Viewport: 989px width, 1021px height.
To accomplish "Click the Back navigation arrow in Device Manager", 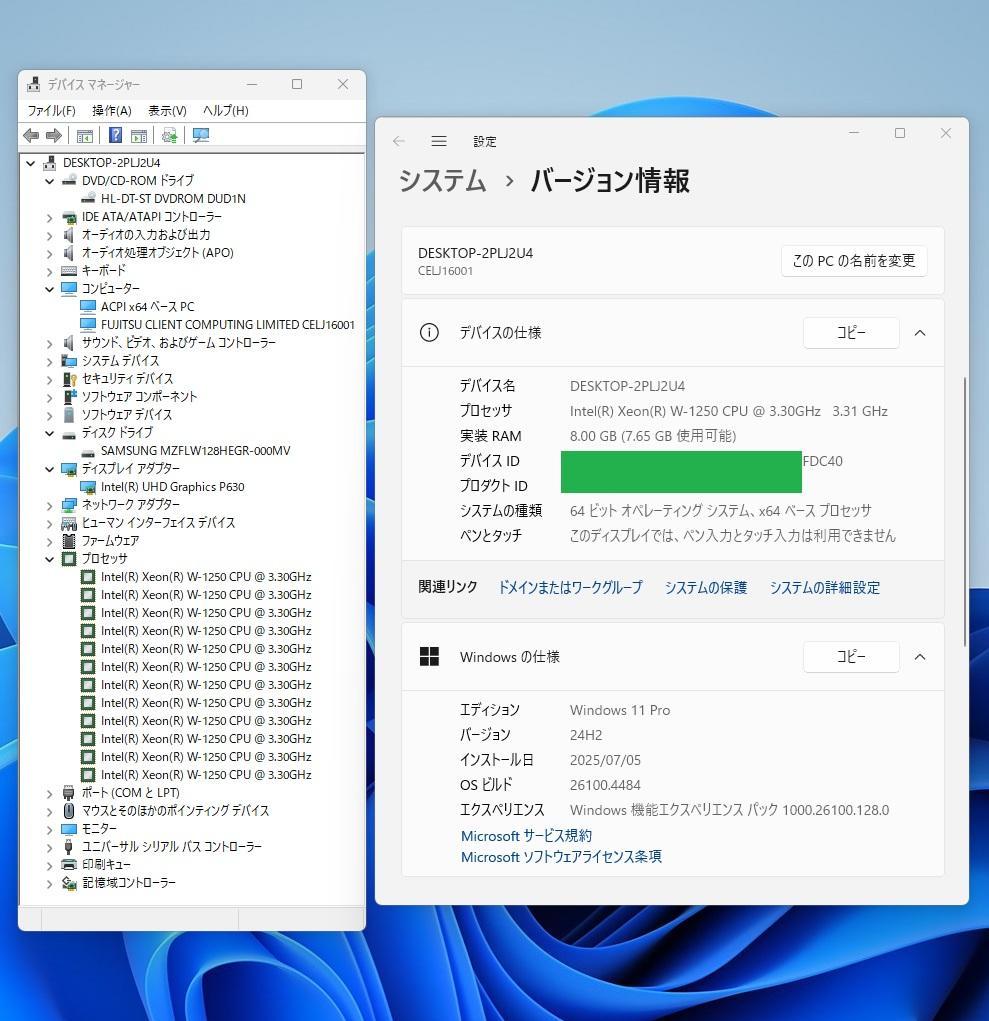I will coord(30,135).
